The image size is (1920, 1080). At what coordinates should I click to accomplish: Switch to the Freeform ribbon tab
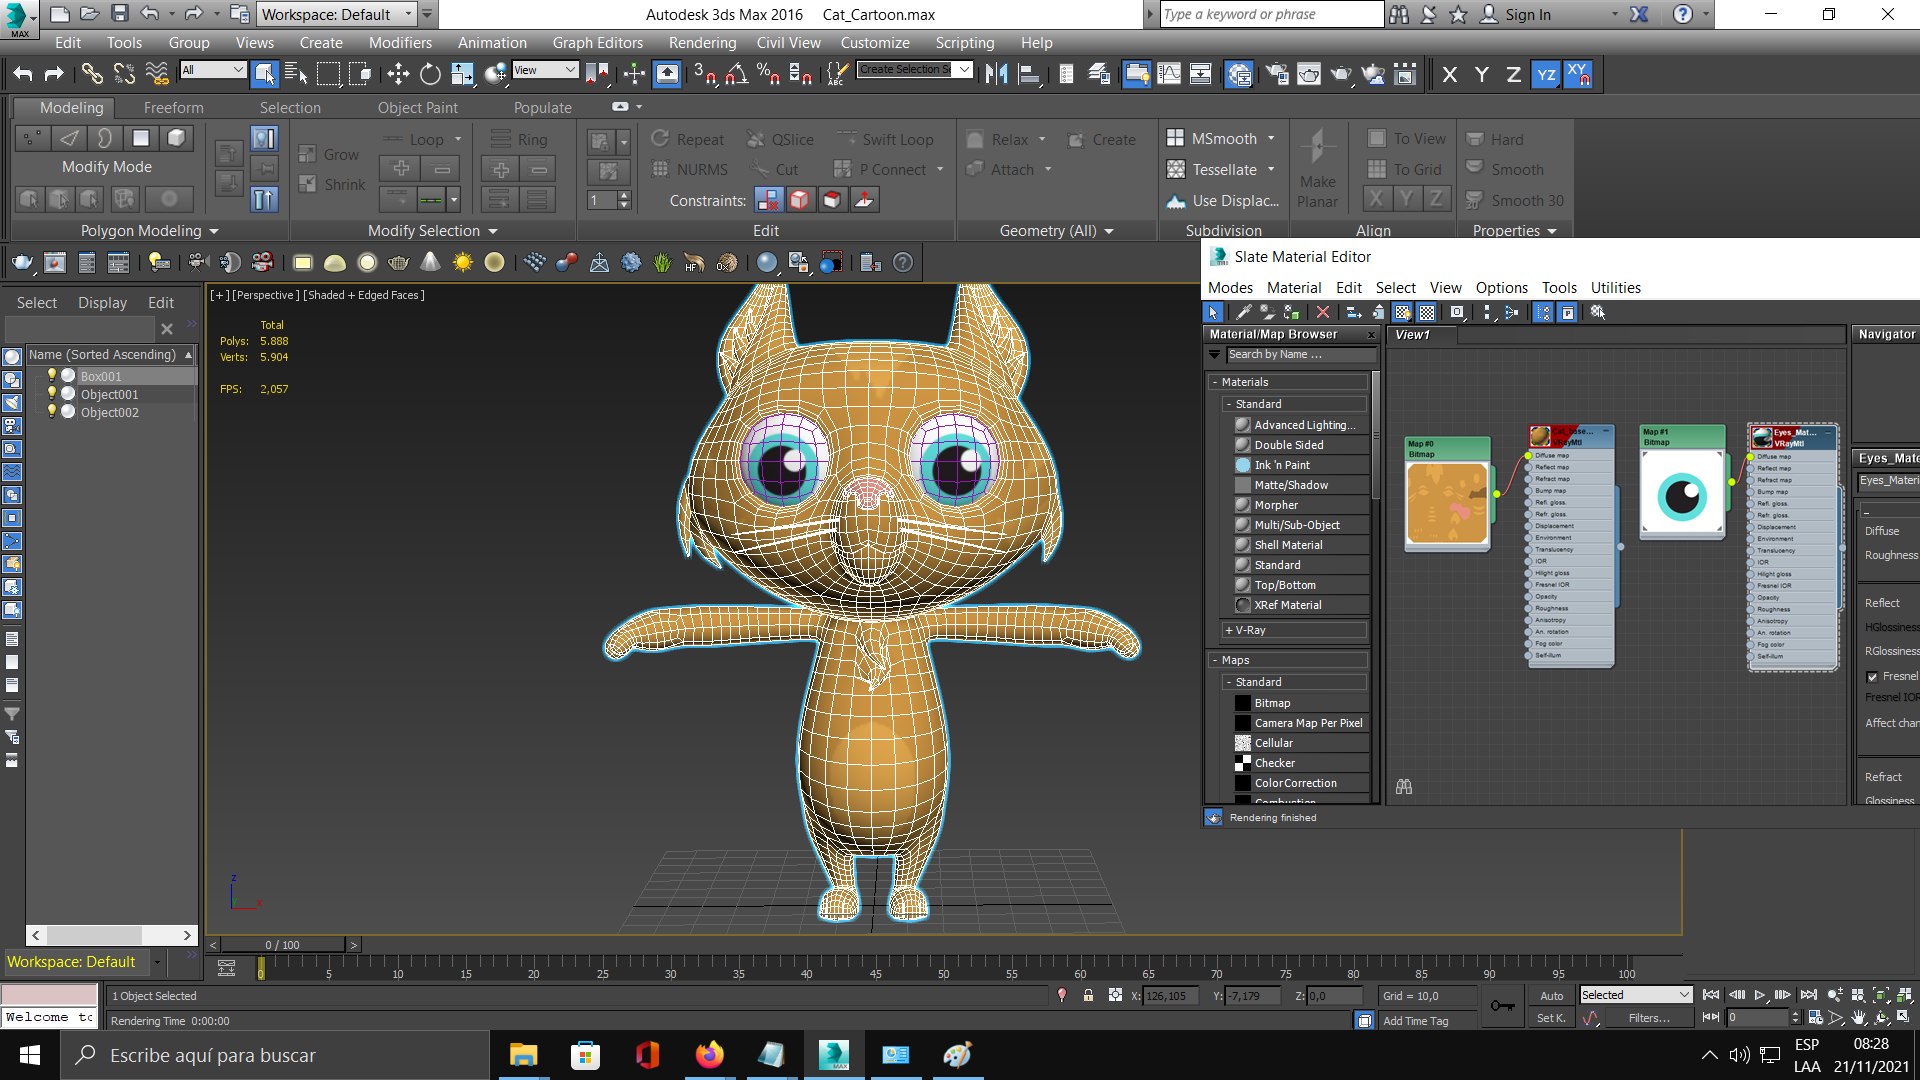(x=173, y=107)
